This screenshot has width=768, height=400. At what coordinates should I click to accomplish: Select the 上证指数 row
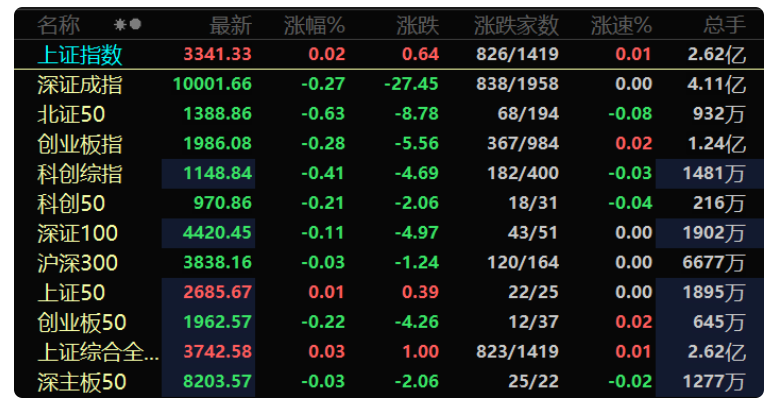tap(389, 54)
